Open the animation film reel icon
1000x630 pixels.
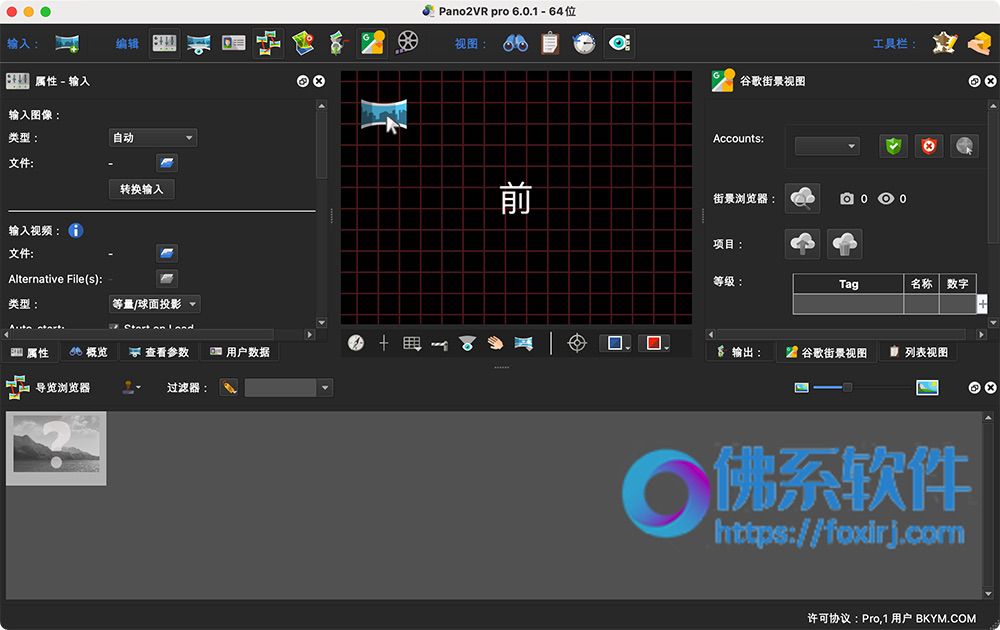click(407, 43)
